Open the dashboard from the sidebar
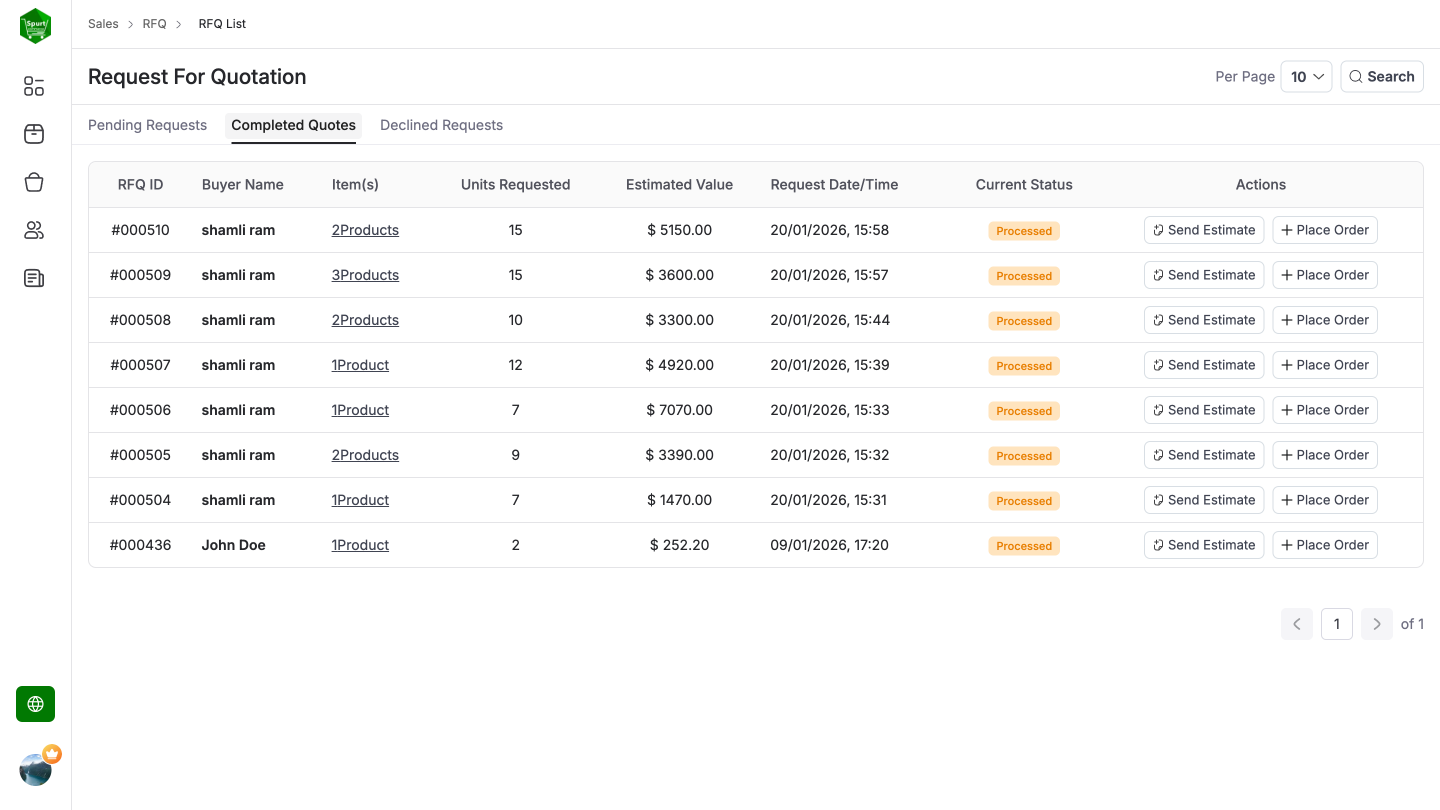 [x=33, y=86]
